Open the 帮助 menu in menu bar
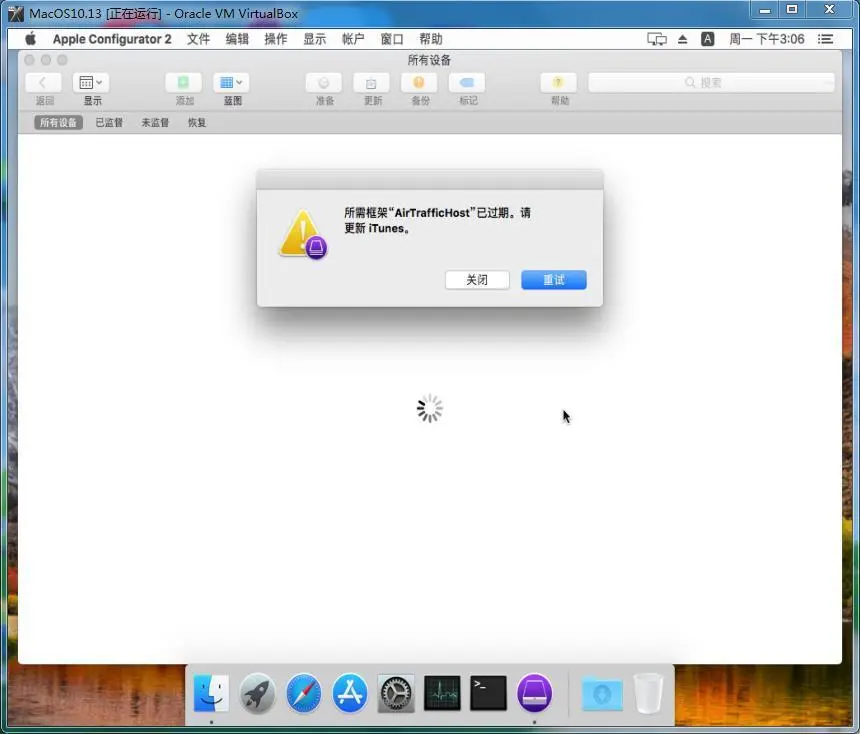Image resolution: width=860 pixels, height=734 pixels. coord(431,39)
